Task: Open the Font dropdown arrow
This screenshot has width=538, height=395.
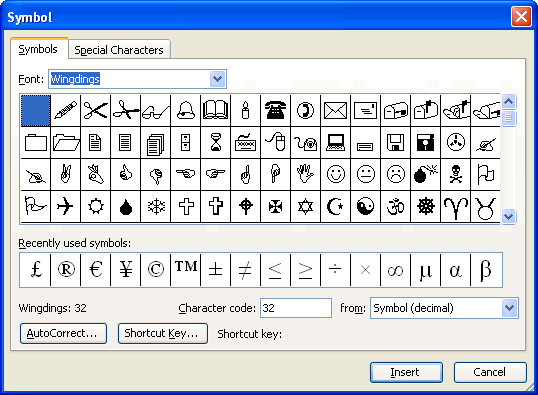Action: click(x=218, y=79)
